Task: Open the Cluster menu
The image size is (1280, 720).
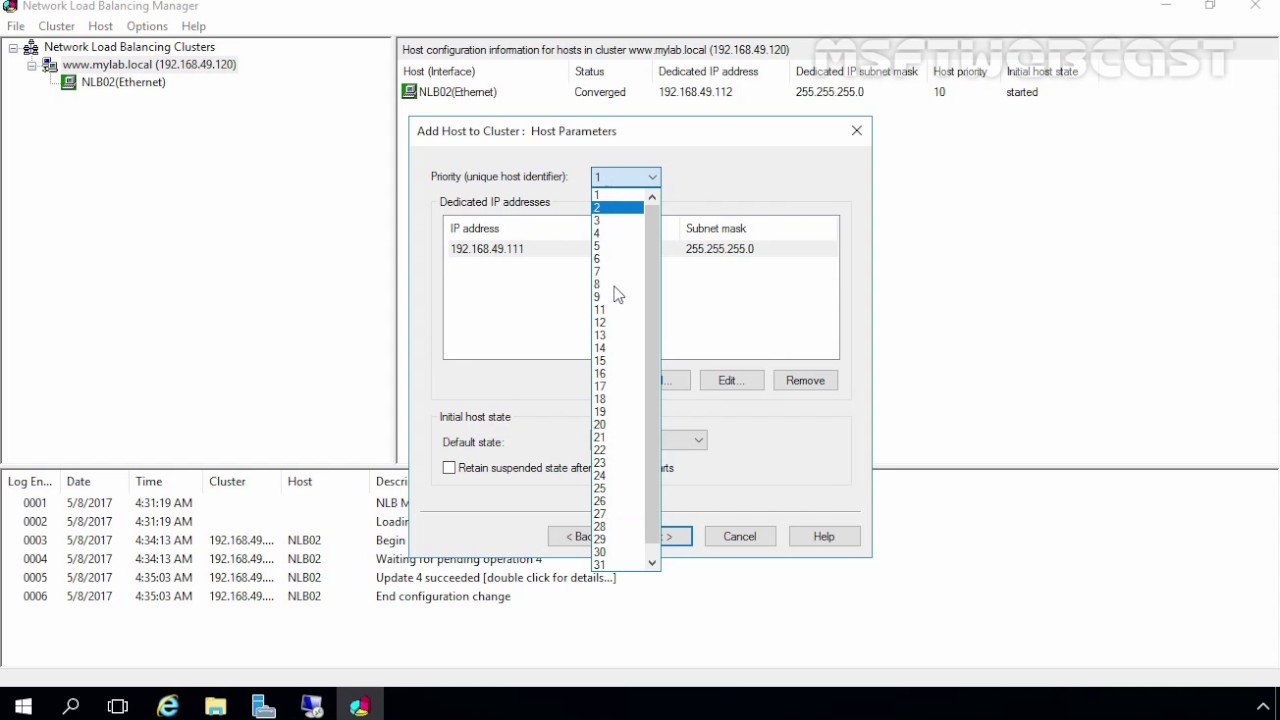Action: [x=57, y=26]
